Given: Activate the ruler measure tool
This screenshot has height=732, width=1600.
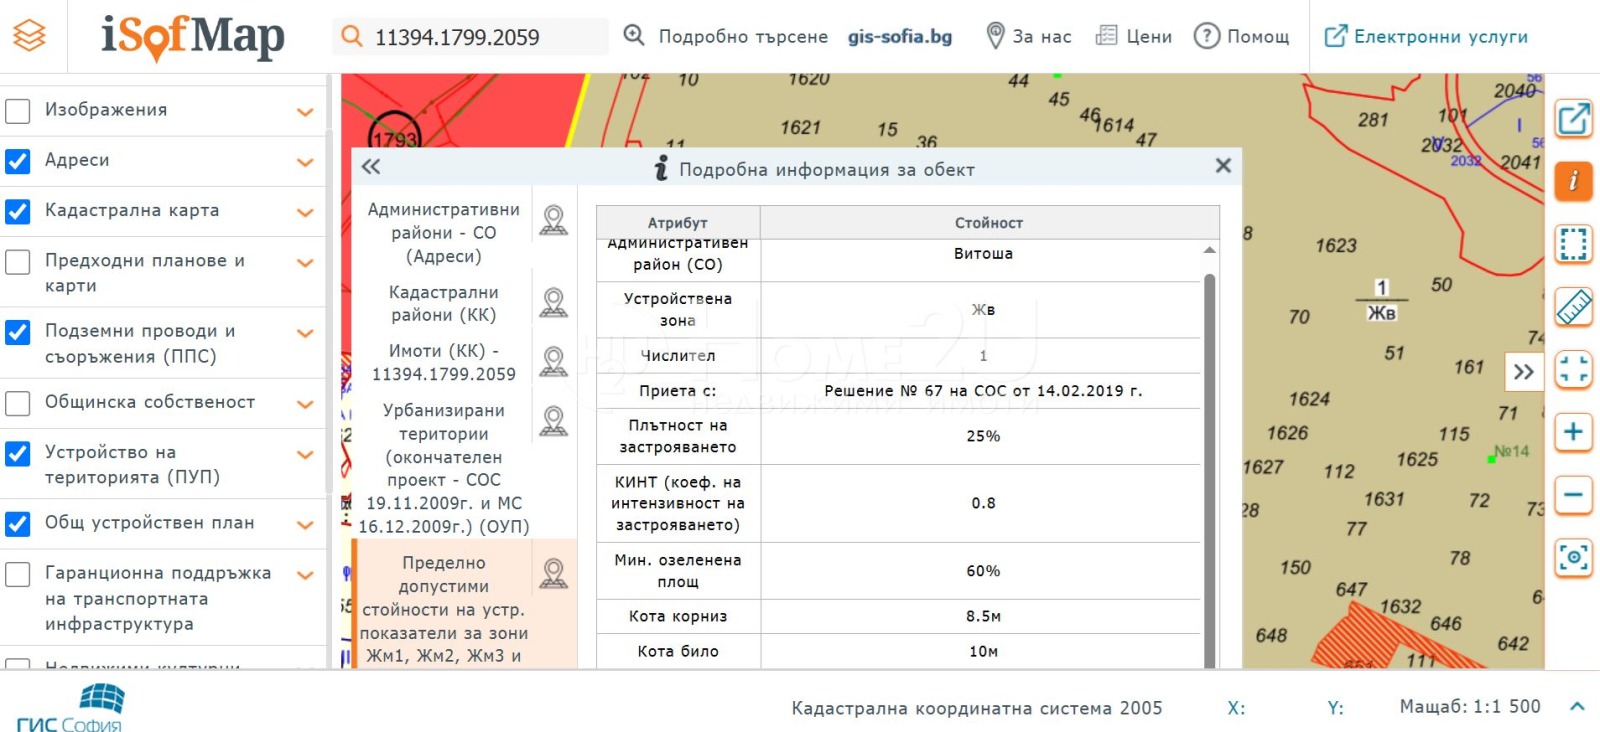Looking at the screenshot, I should coord(1573,307).
